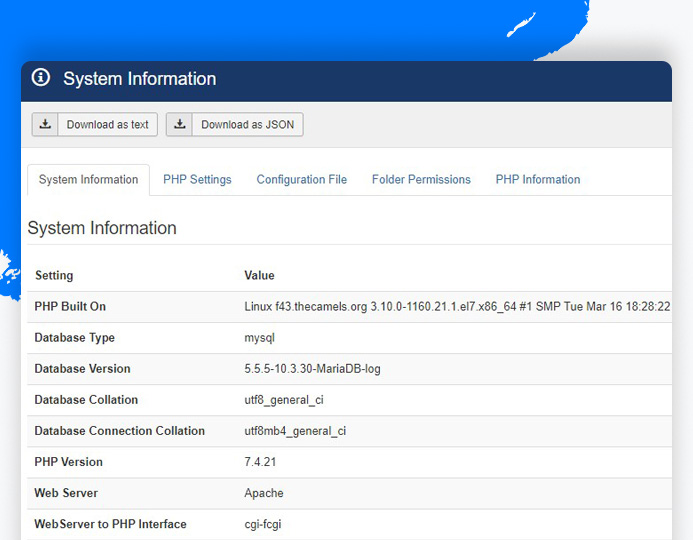Click download icon on Download as JSON
The image size is (693, 540).
pos(179,124)
